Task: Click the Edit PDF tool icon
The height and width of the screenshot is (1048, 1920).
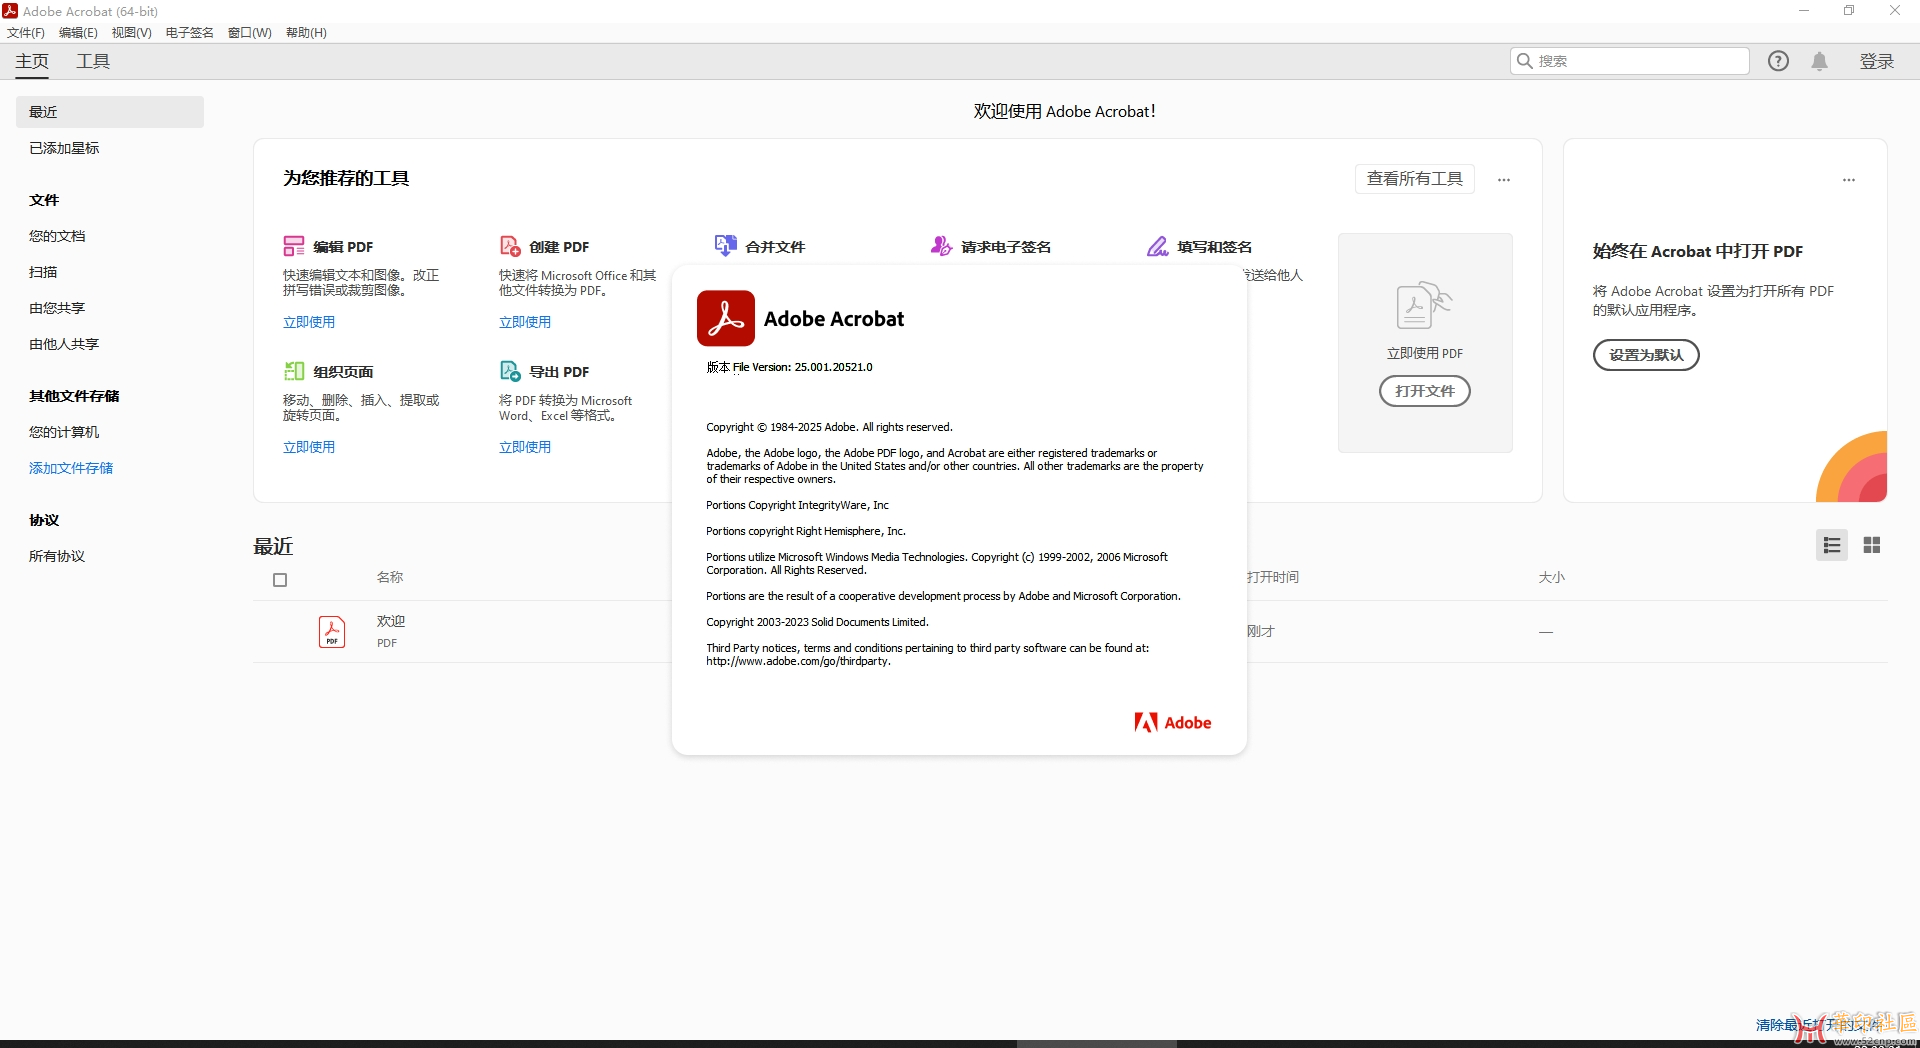Action: (x=293, y=246)
